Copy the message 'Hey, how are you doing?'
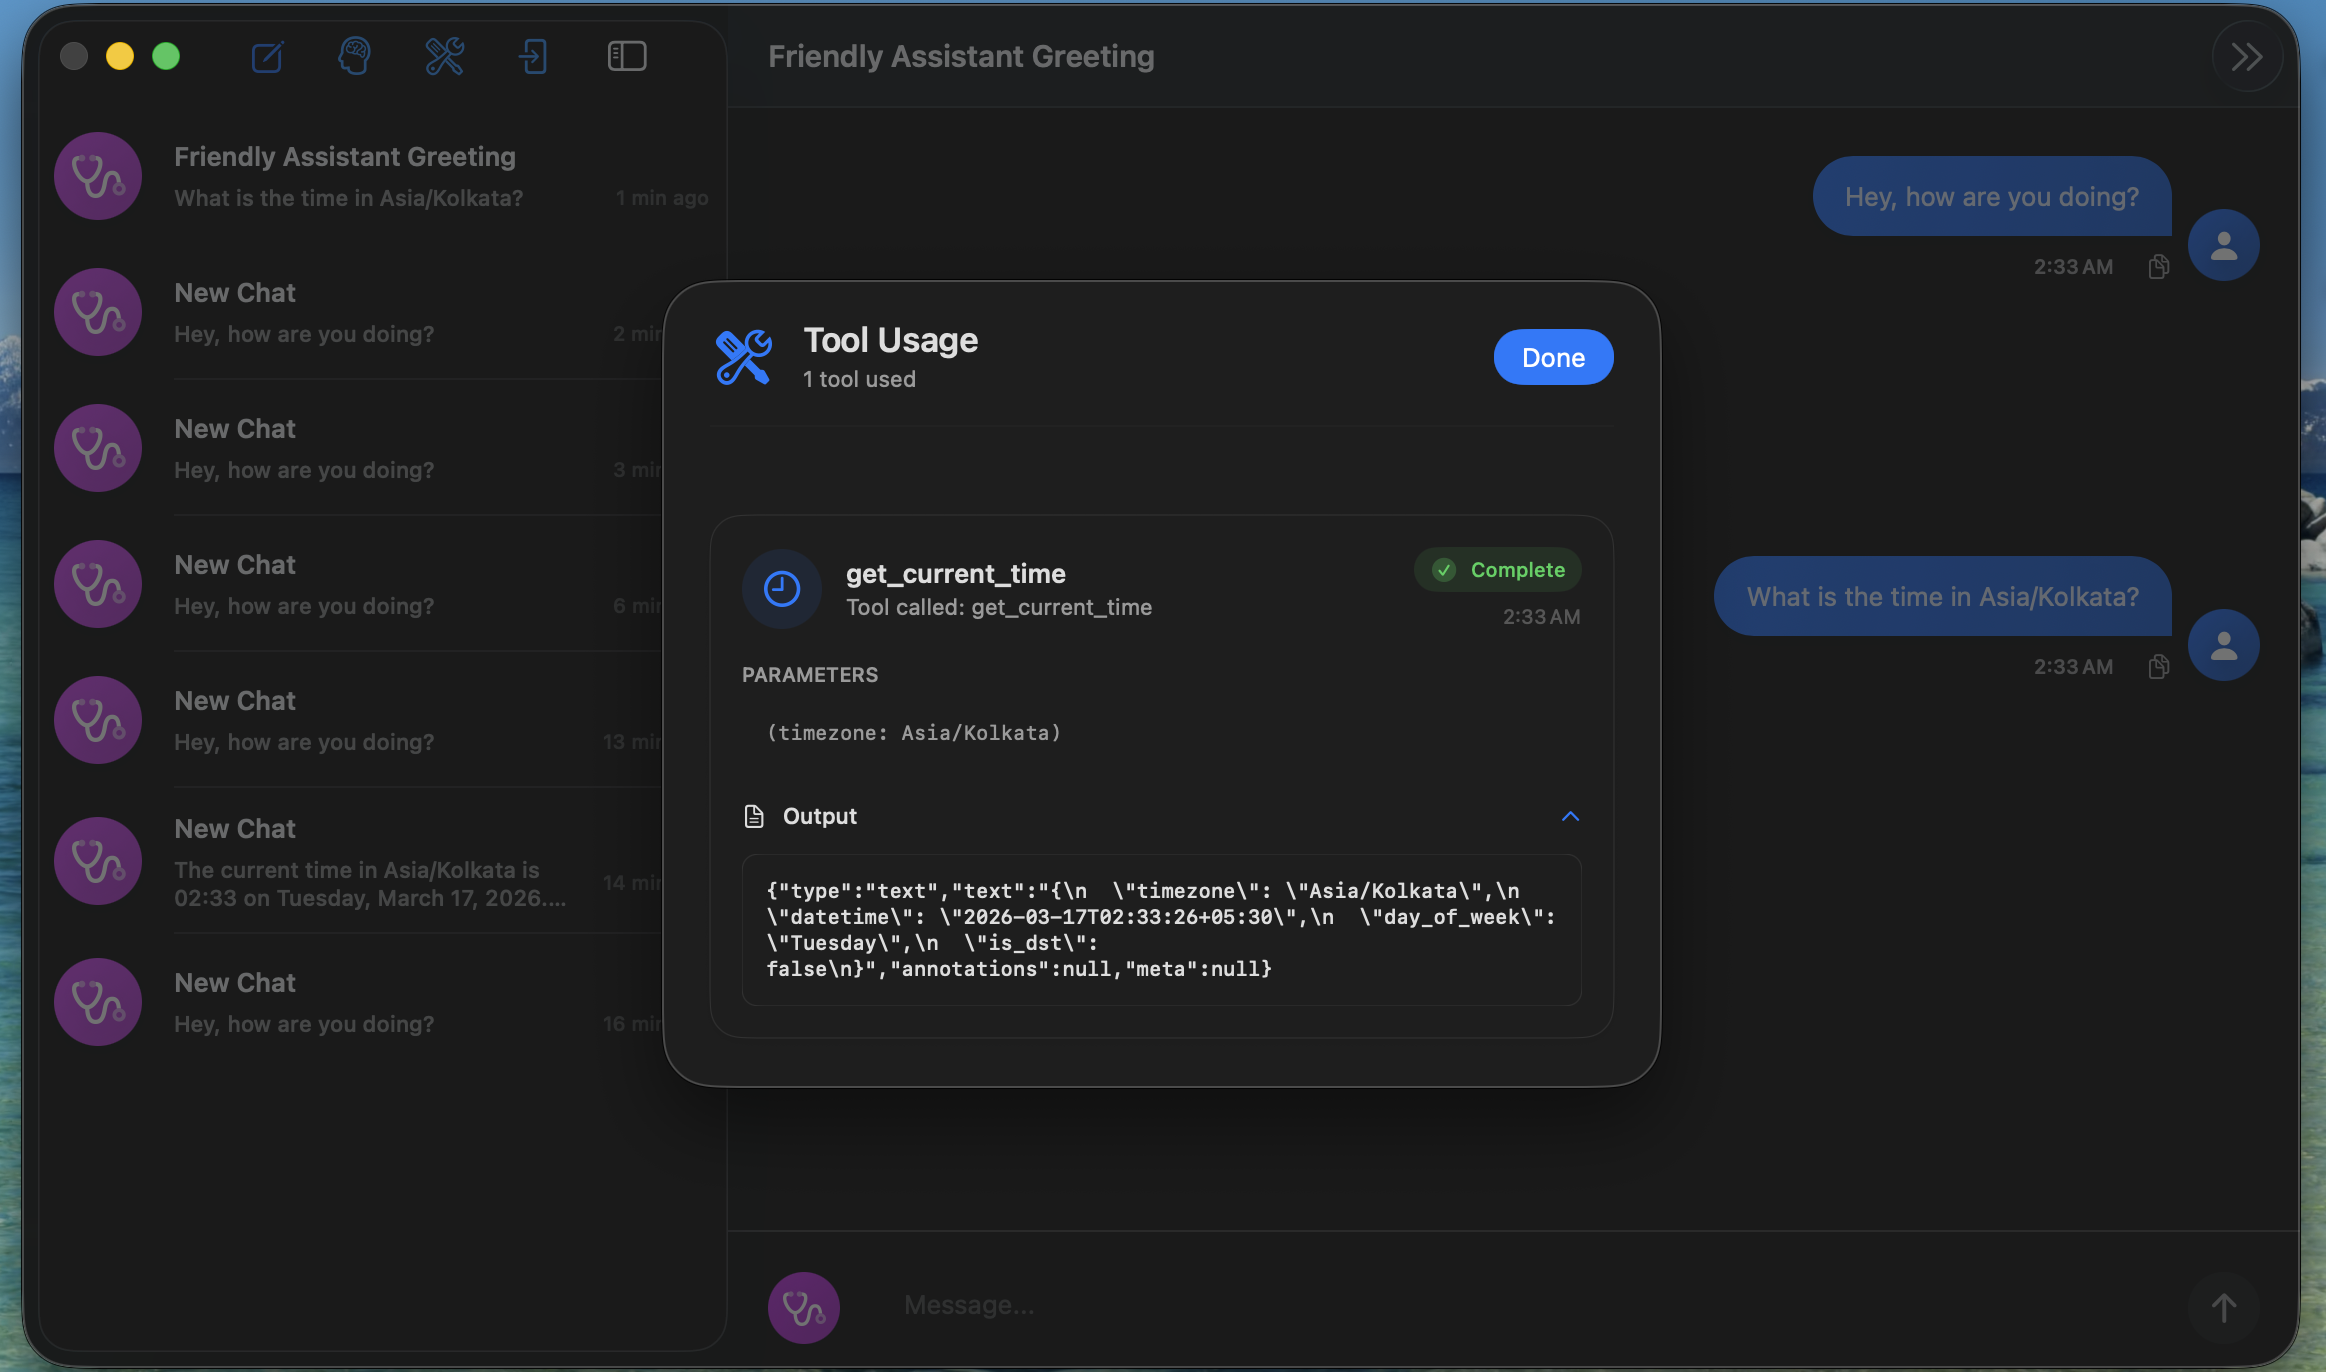 coord(2159,266)
